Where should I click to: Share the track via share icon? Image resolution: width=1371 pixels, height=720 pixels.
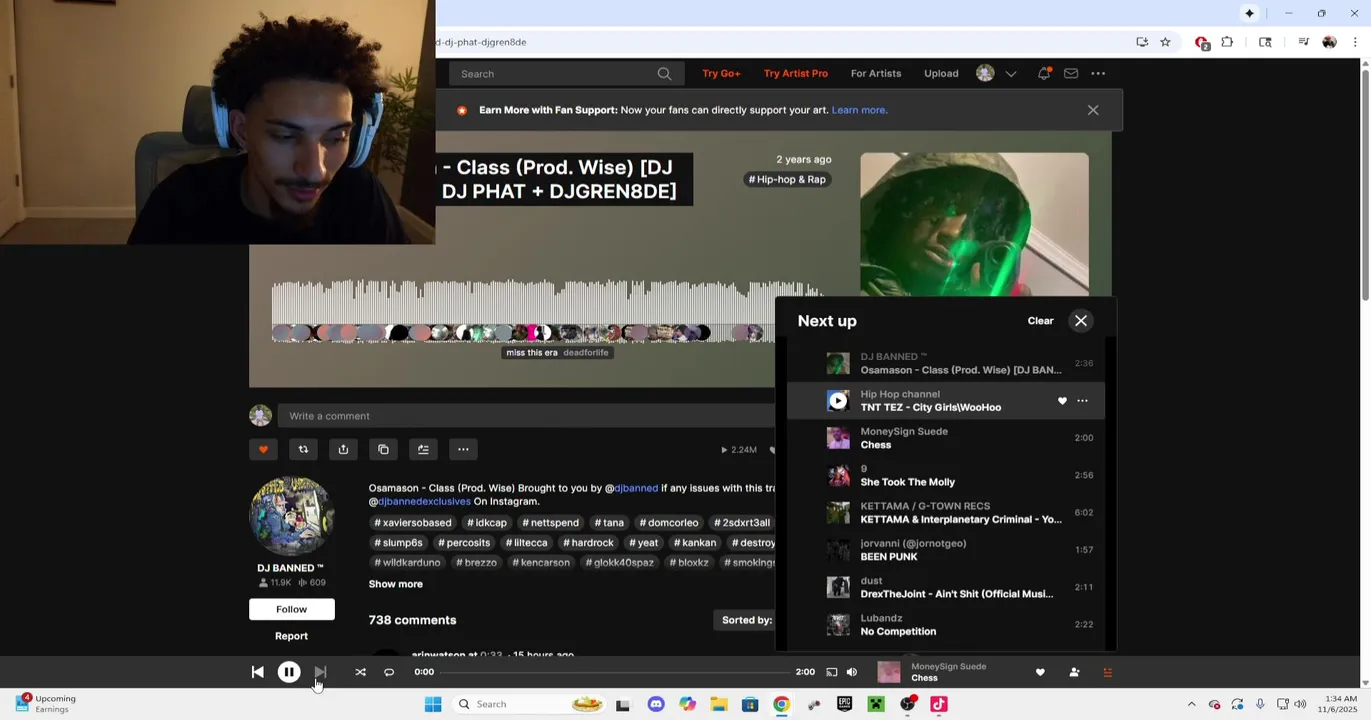point(343,449)
